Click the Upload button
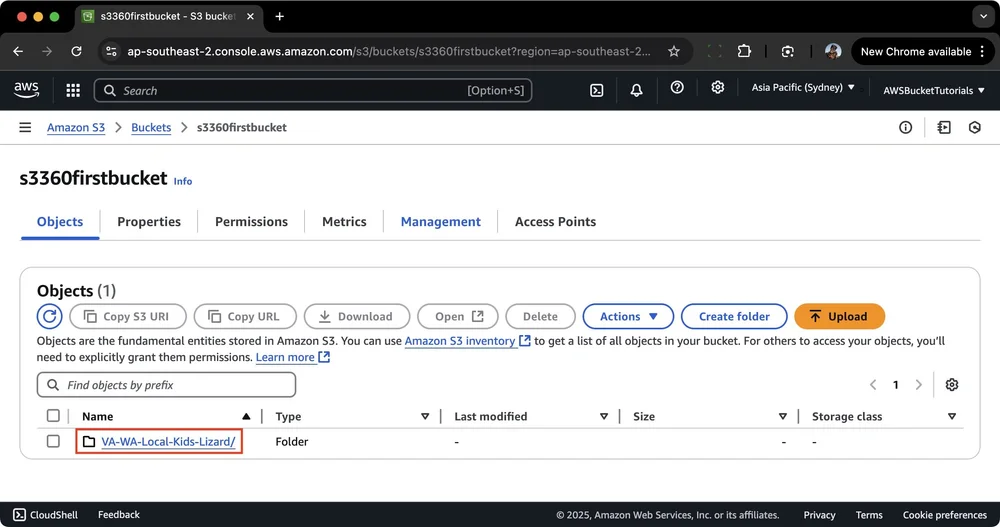Screen dimensions: 1000x527 (839, 316)
